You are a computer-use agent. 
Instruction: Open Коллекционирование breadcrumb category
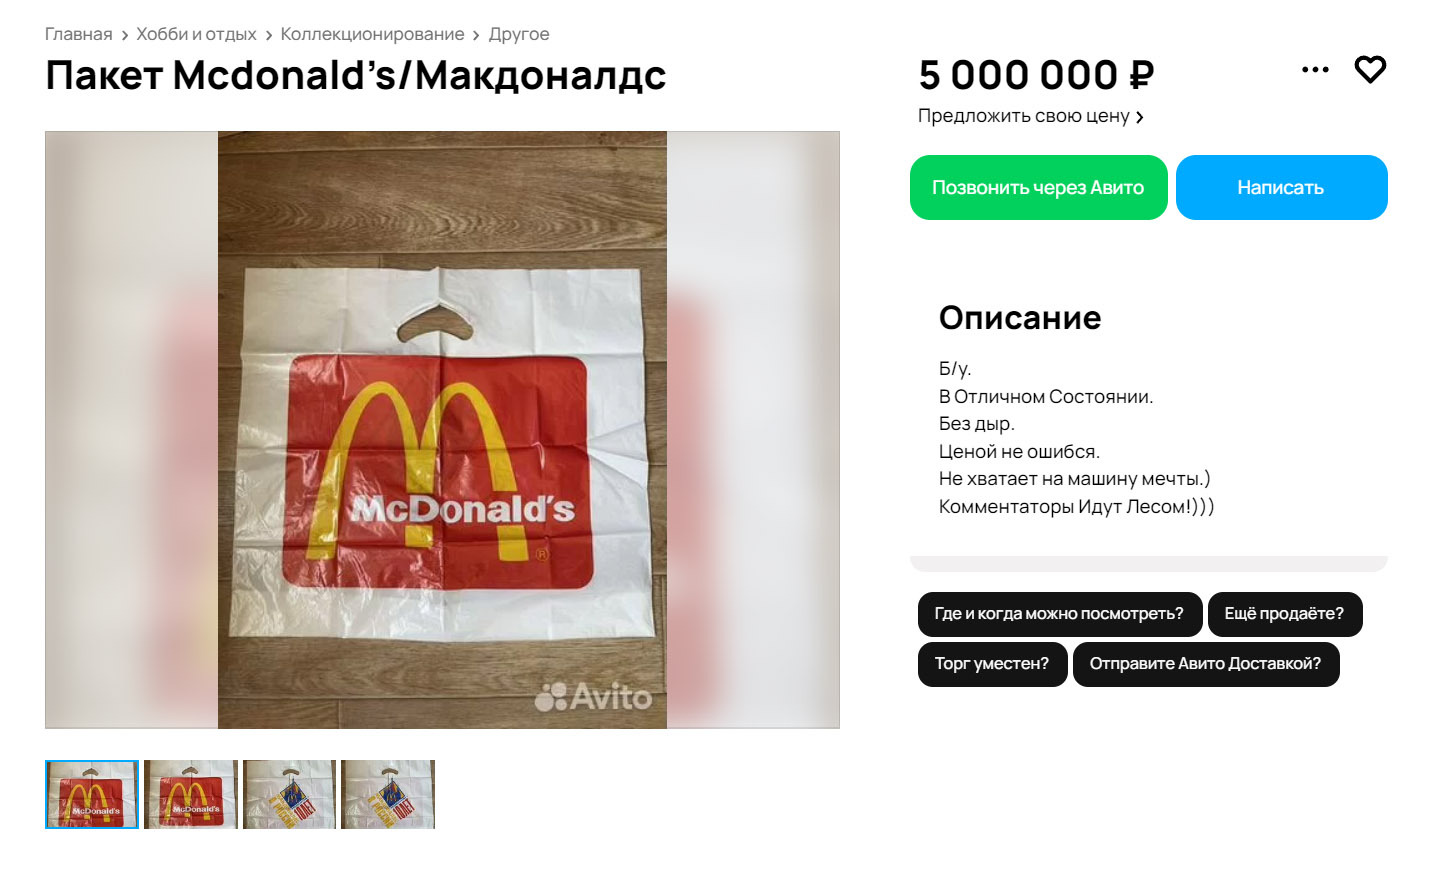tap(372, 34)
